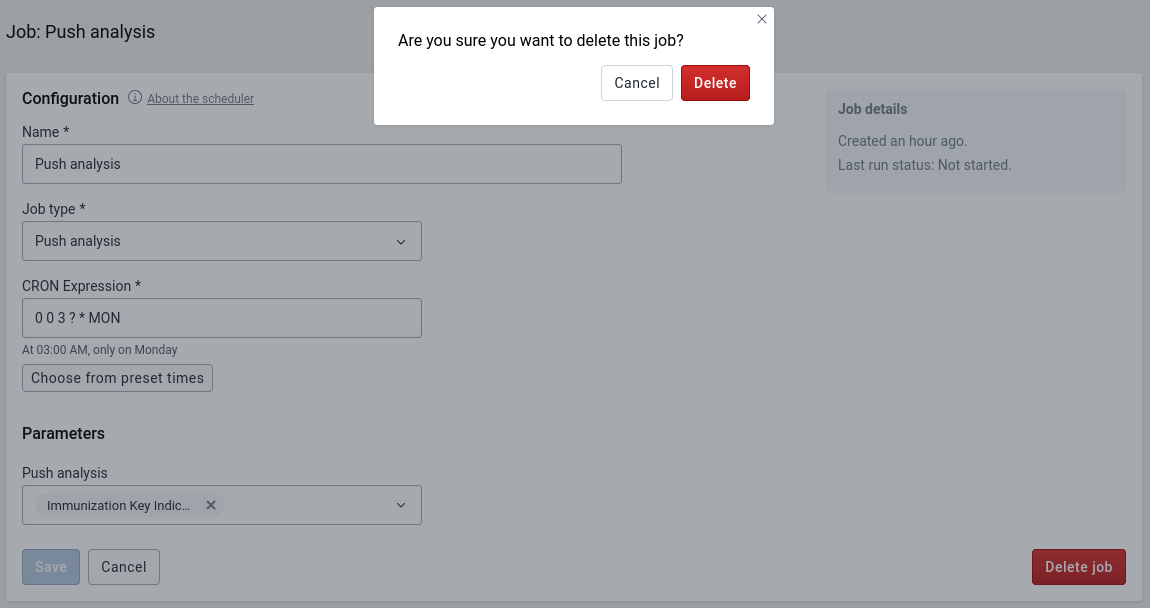This screenshot has height=608, width=1150.
Task: Confirm deletion with the Delete button
Action: point(715,83)
